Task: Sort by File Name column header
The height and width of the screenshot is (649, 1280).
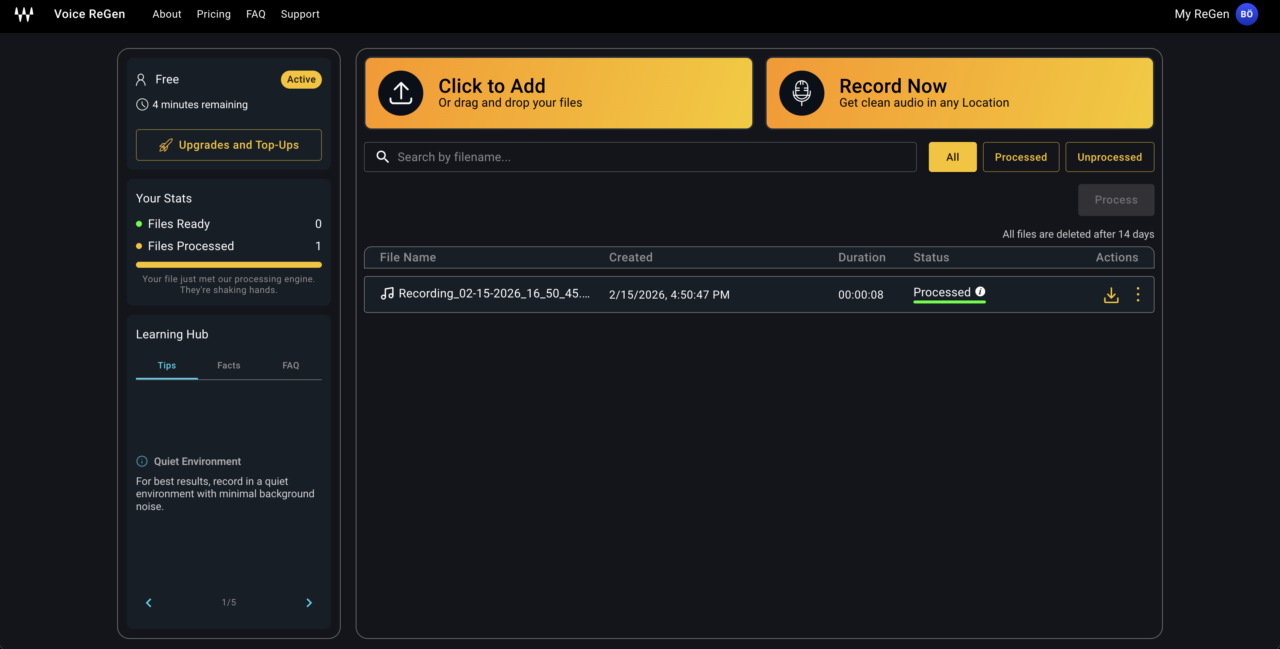Action: point(408,257)
